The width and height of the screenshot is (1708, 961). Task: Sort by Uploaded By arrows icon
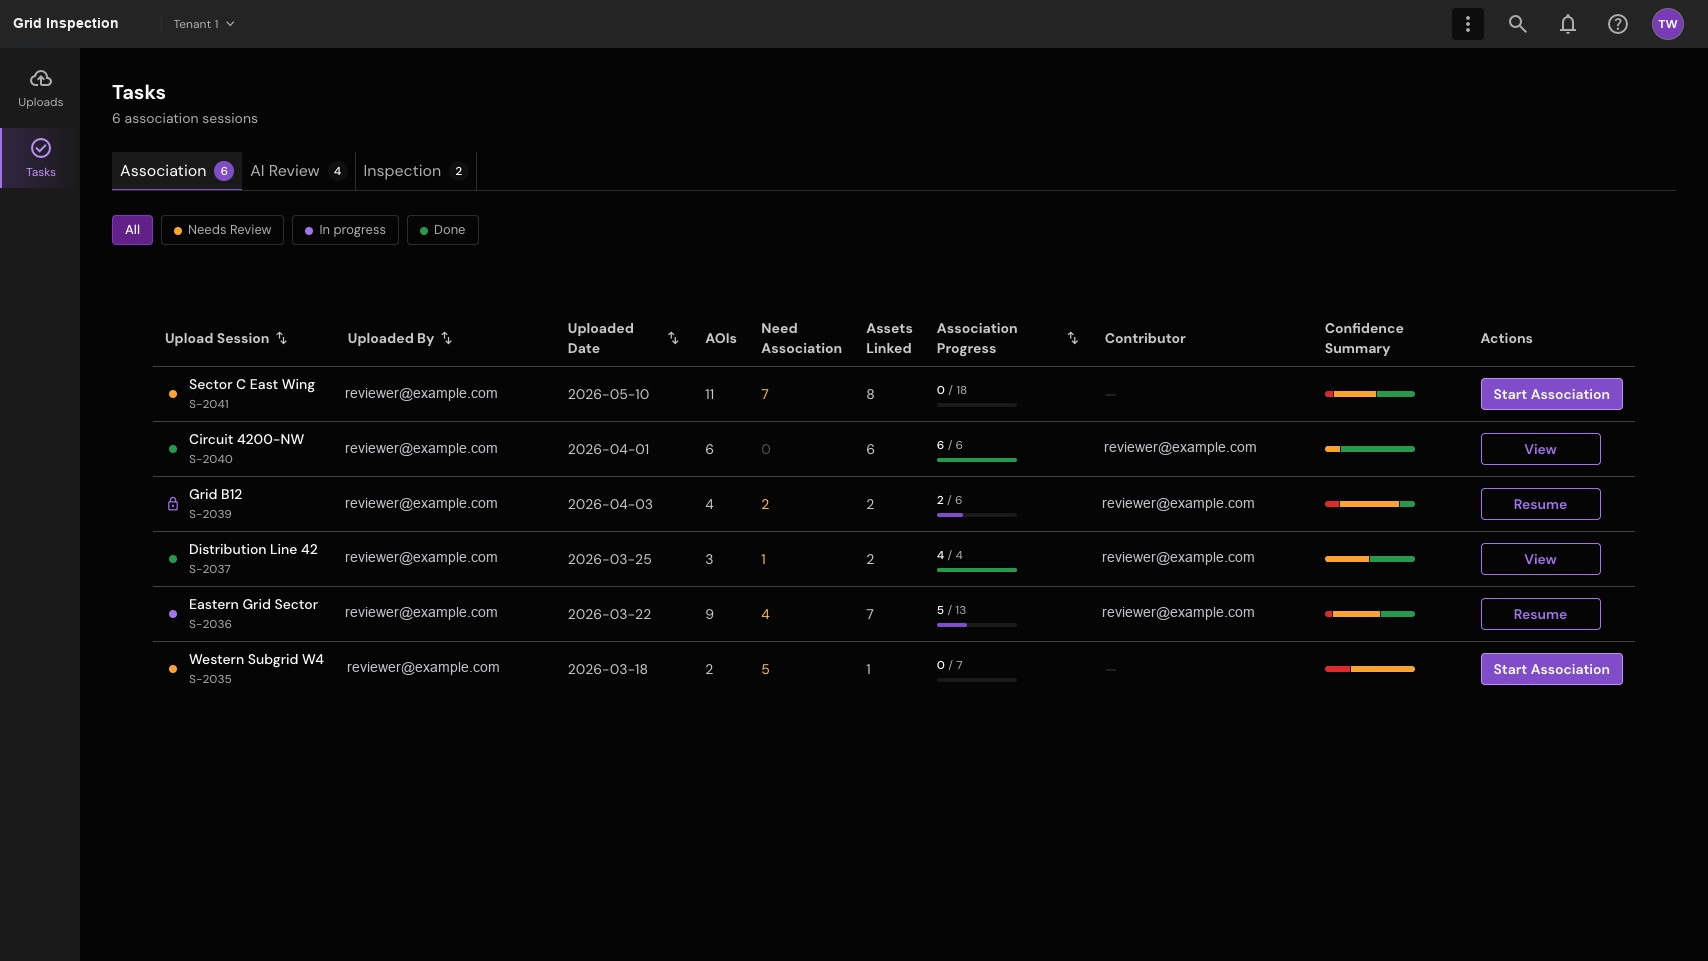coord(447,338)
